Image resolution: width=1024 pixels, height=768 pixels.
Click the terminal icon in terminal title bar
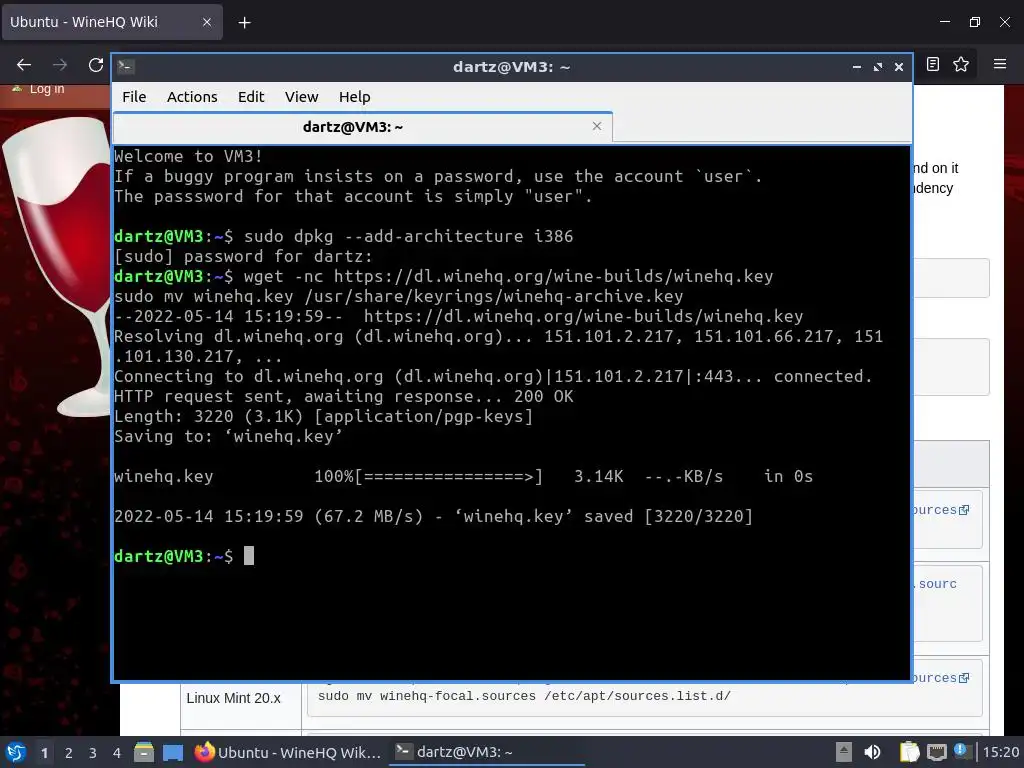[x=126, y=67]
